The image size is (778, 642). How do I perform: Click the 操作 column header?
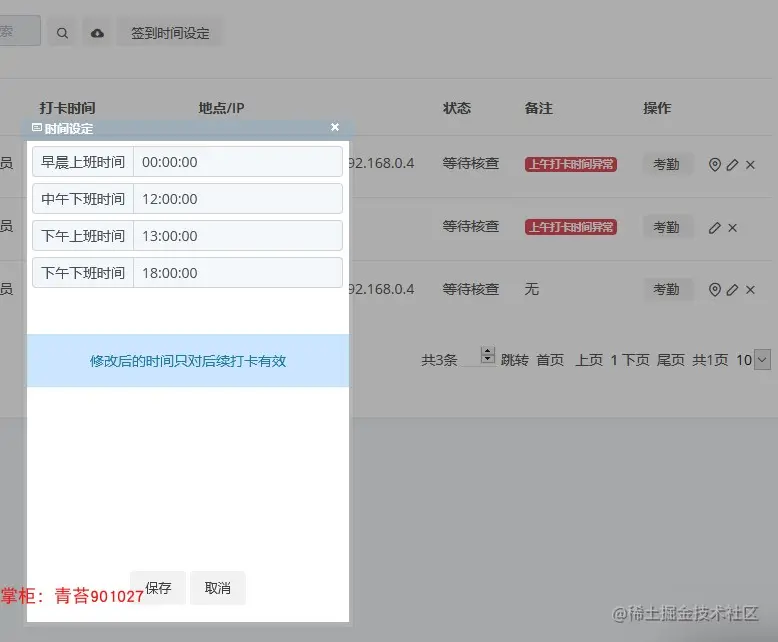click(x=657, y=108)
